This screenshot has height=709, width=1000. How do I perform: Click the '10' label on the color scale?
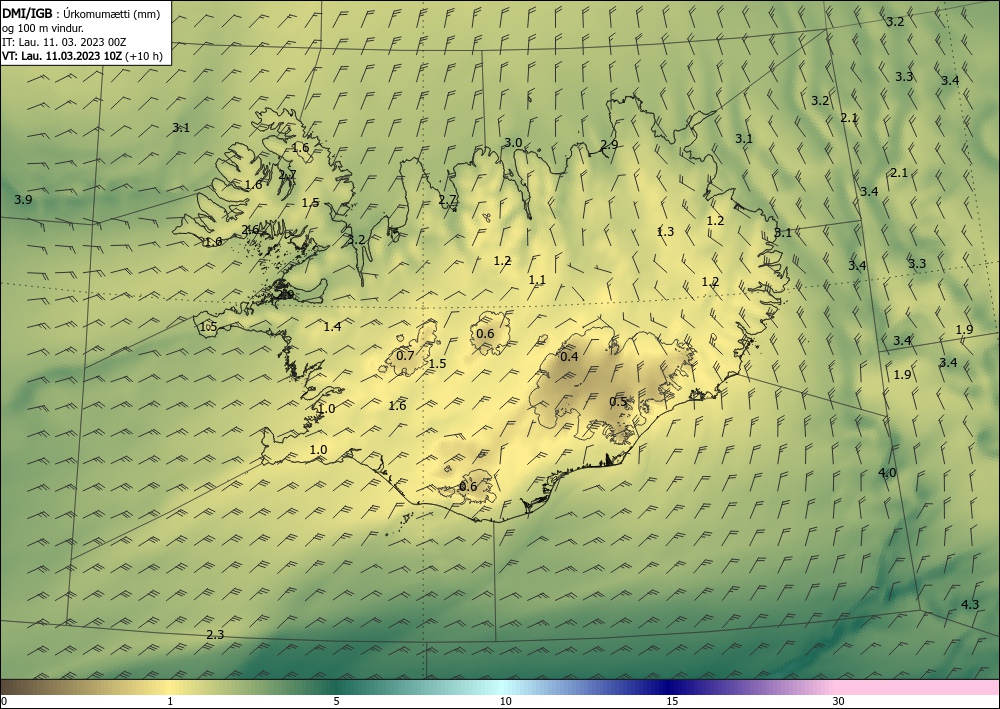[505, 701]
